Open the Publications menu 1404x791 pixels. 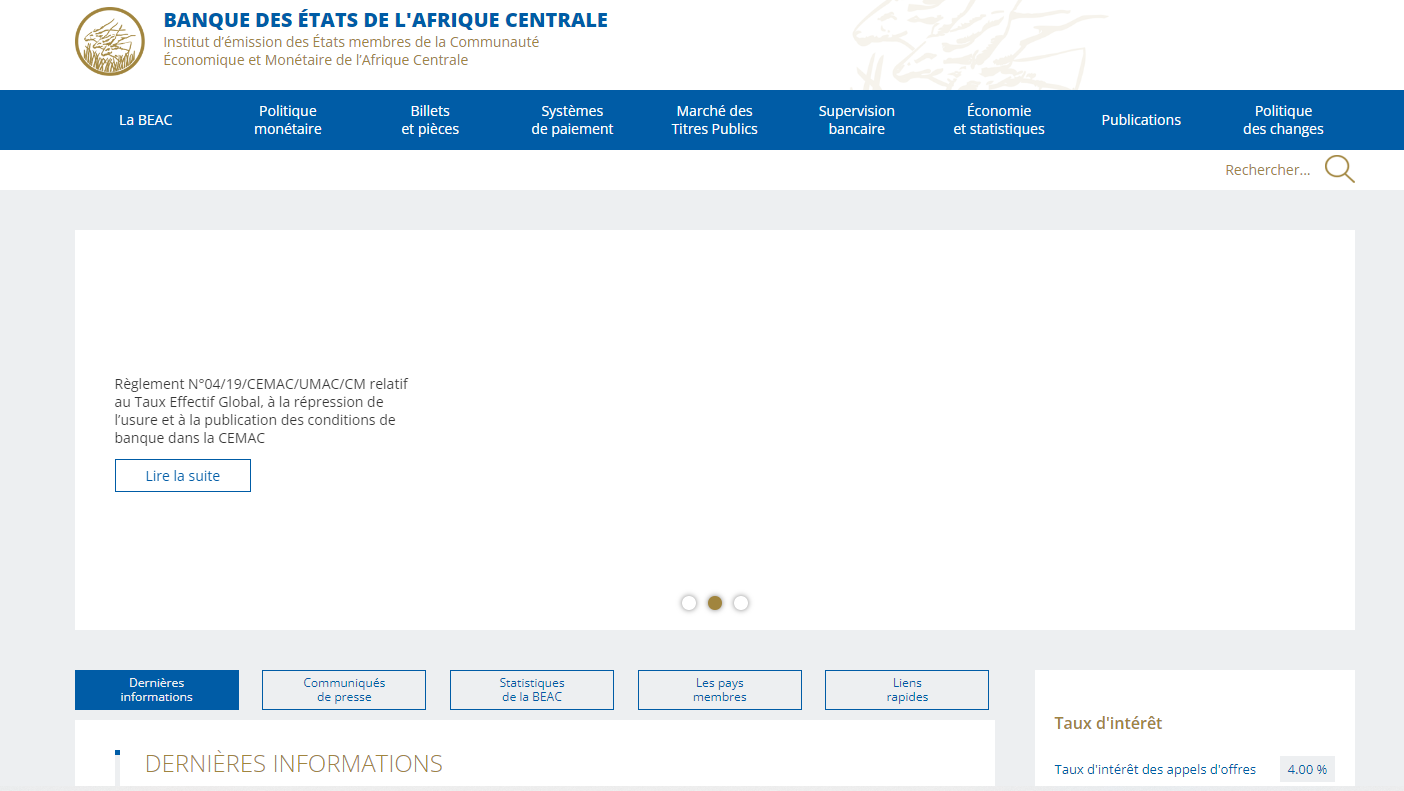pyautogui.click(x=1141, y=120)
